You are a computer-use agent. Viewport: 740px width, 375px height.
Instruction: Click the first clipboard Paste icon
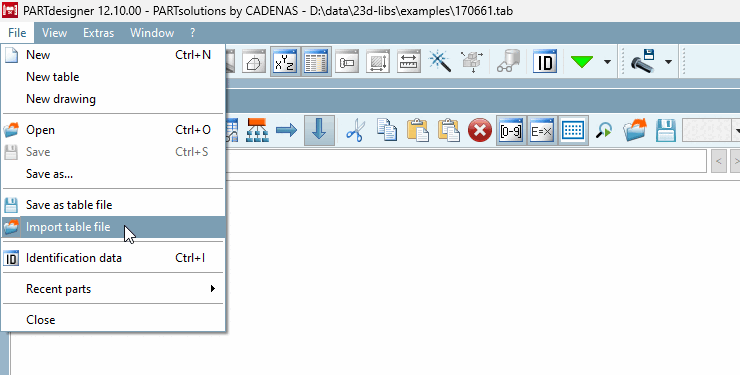click(x=418, y=131)
